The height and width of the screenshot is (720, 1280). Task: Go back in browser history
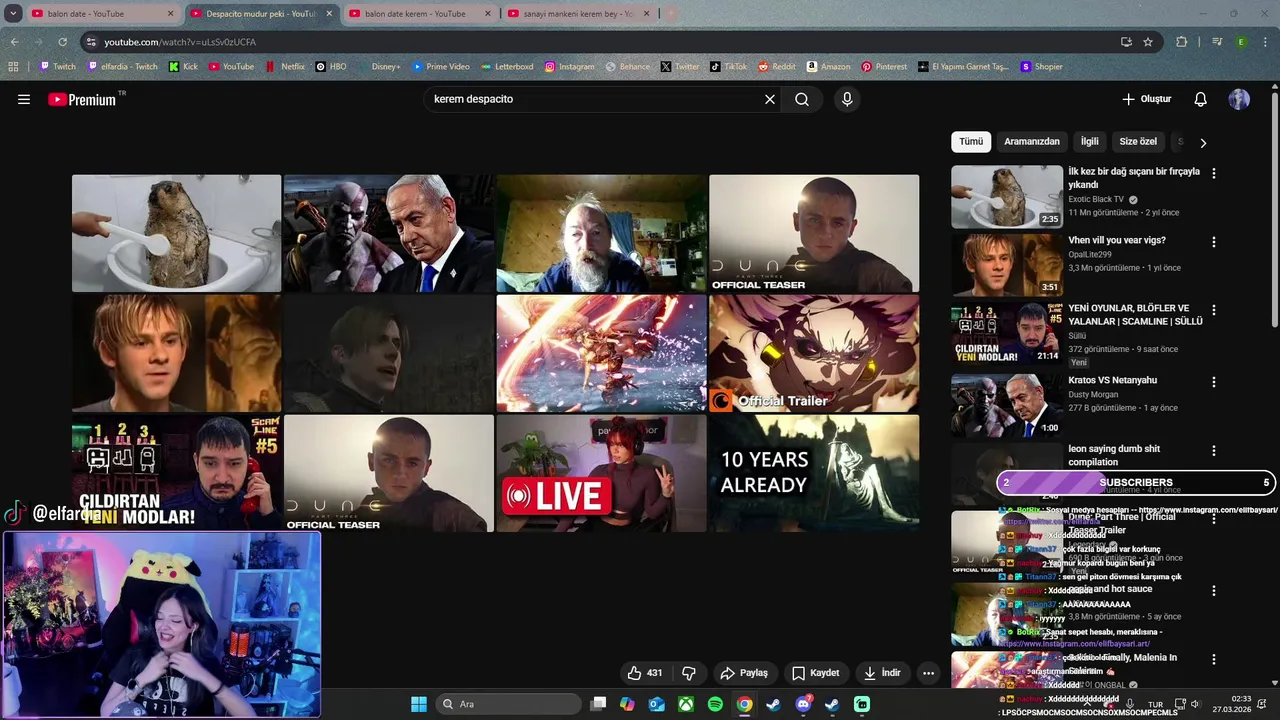coord(14,42)
